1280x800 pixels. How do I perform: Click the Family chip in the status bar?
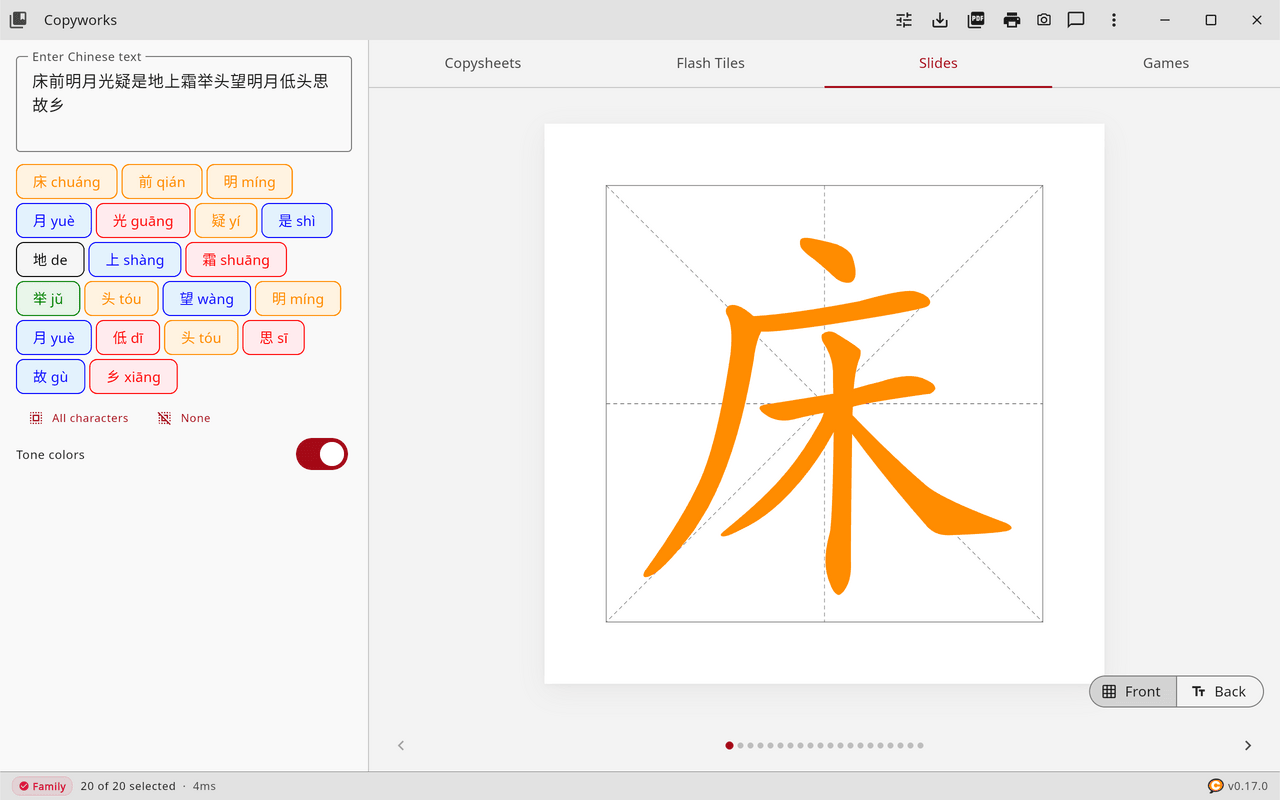[x=42, y=786]
